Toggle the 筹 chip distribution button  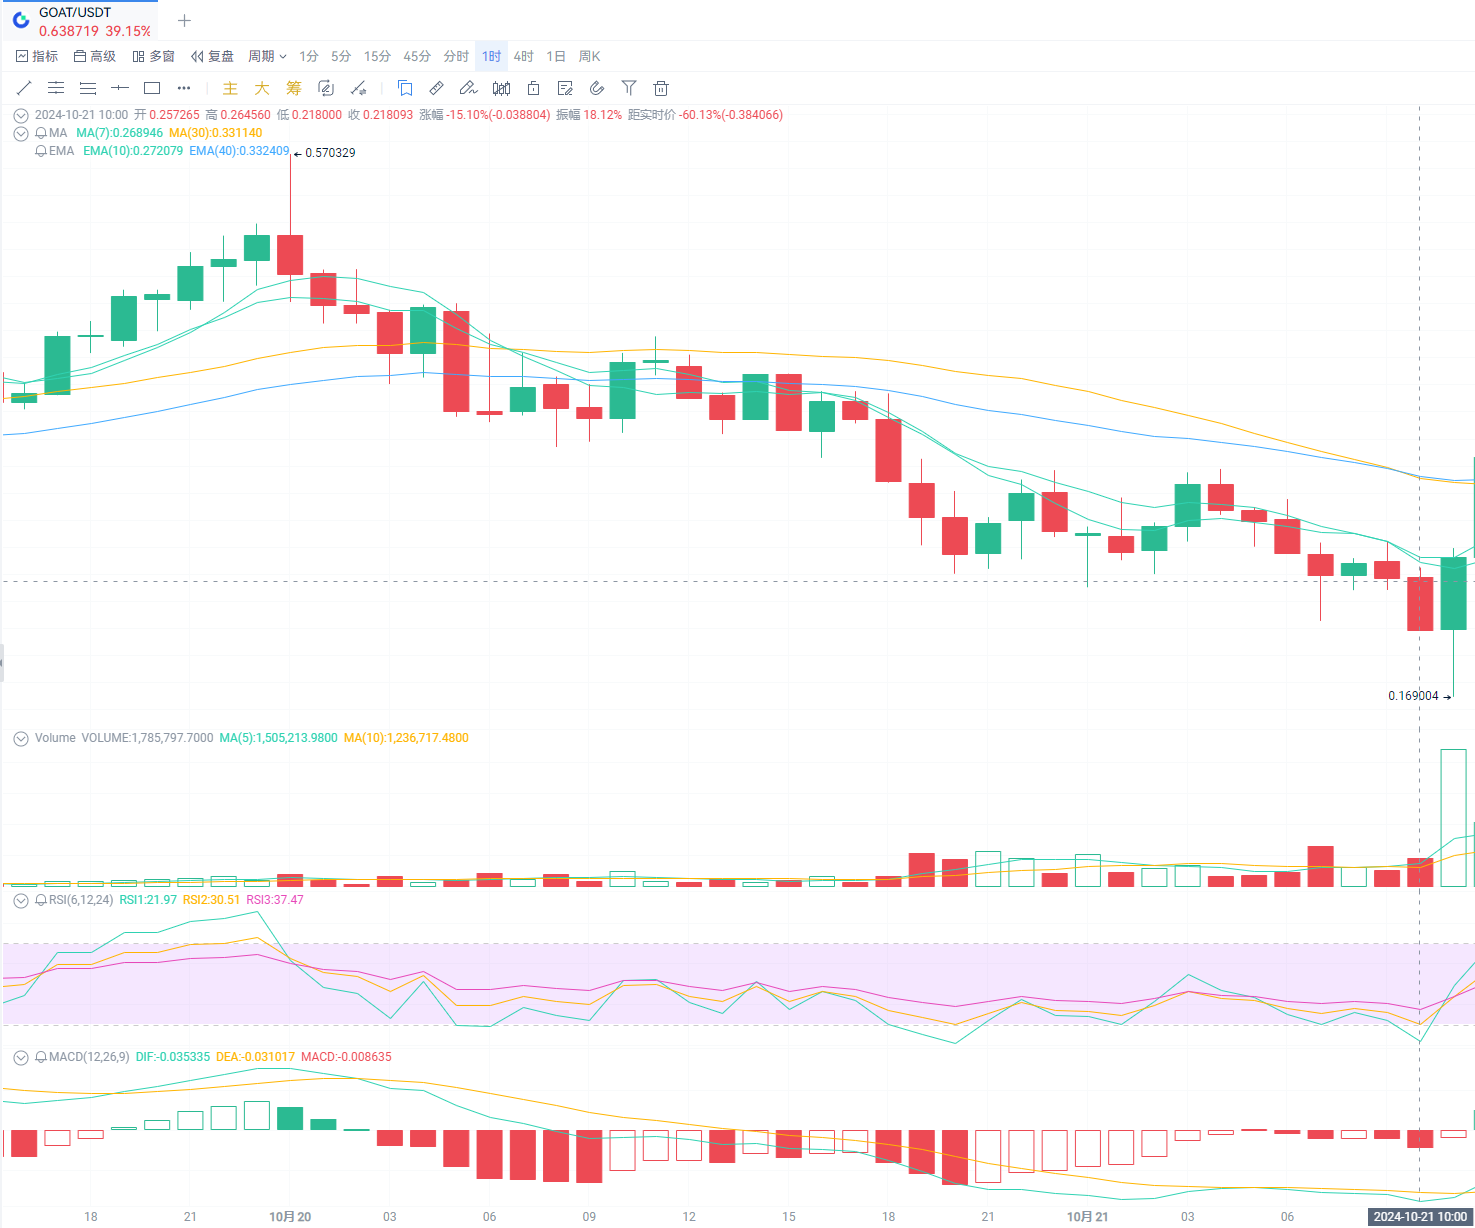294,88
